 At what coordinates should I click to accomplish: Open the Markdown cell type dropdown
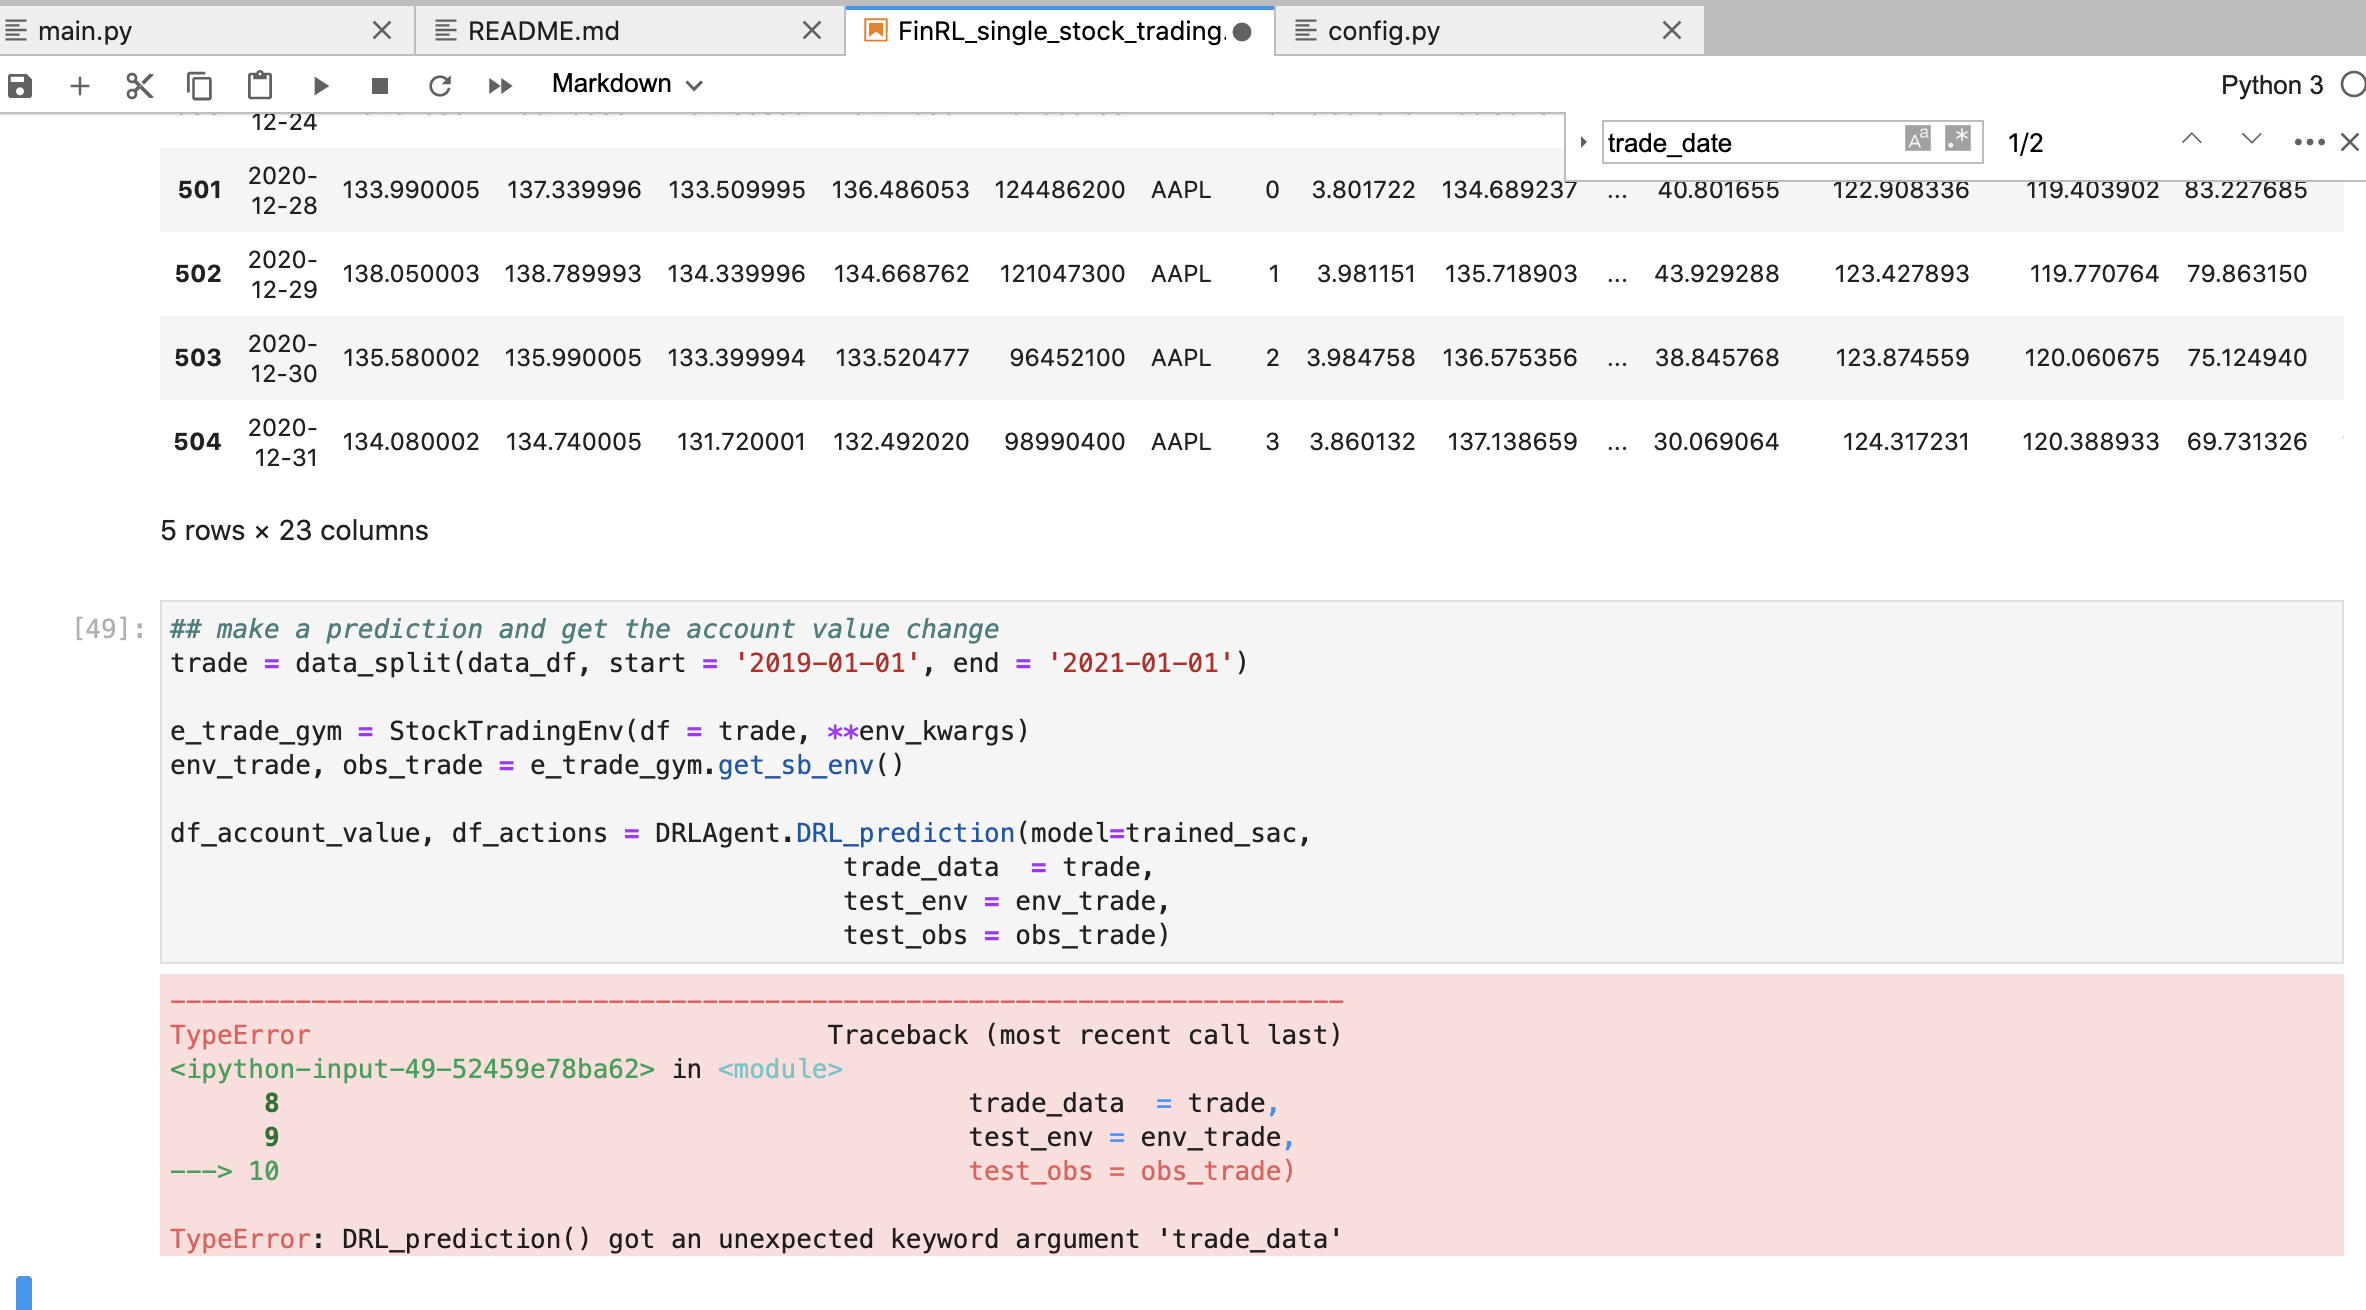pyautogui.click(x=626, y=84)
